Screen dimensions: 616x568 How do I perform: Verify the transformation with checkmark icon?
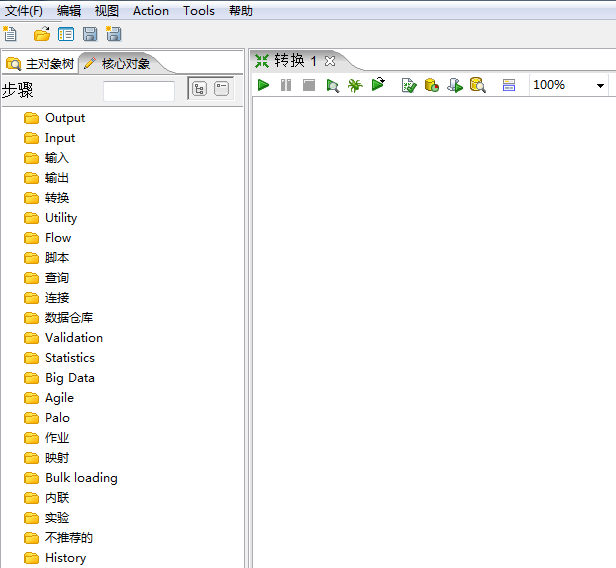[x=409, y=85]
